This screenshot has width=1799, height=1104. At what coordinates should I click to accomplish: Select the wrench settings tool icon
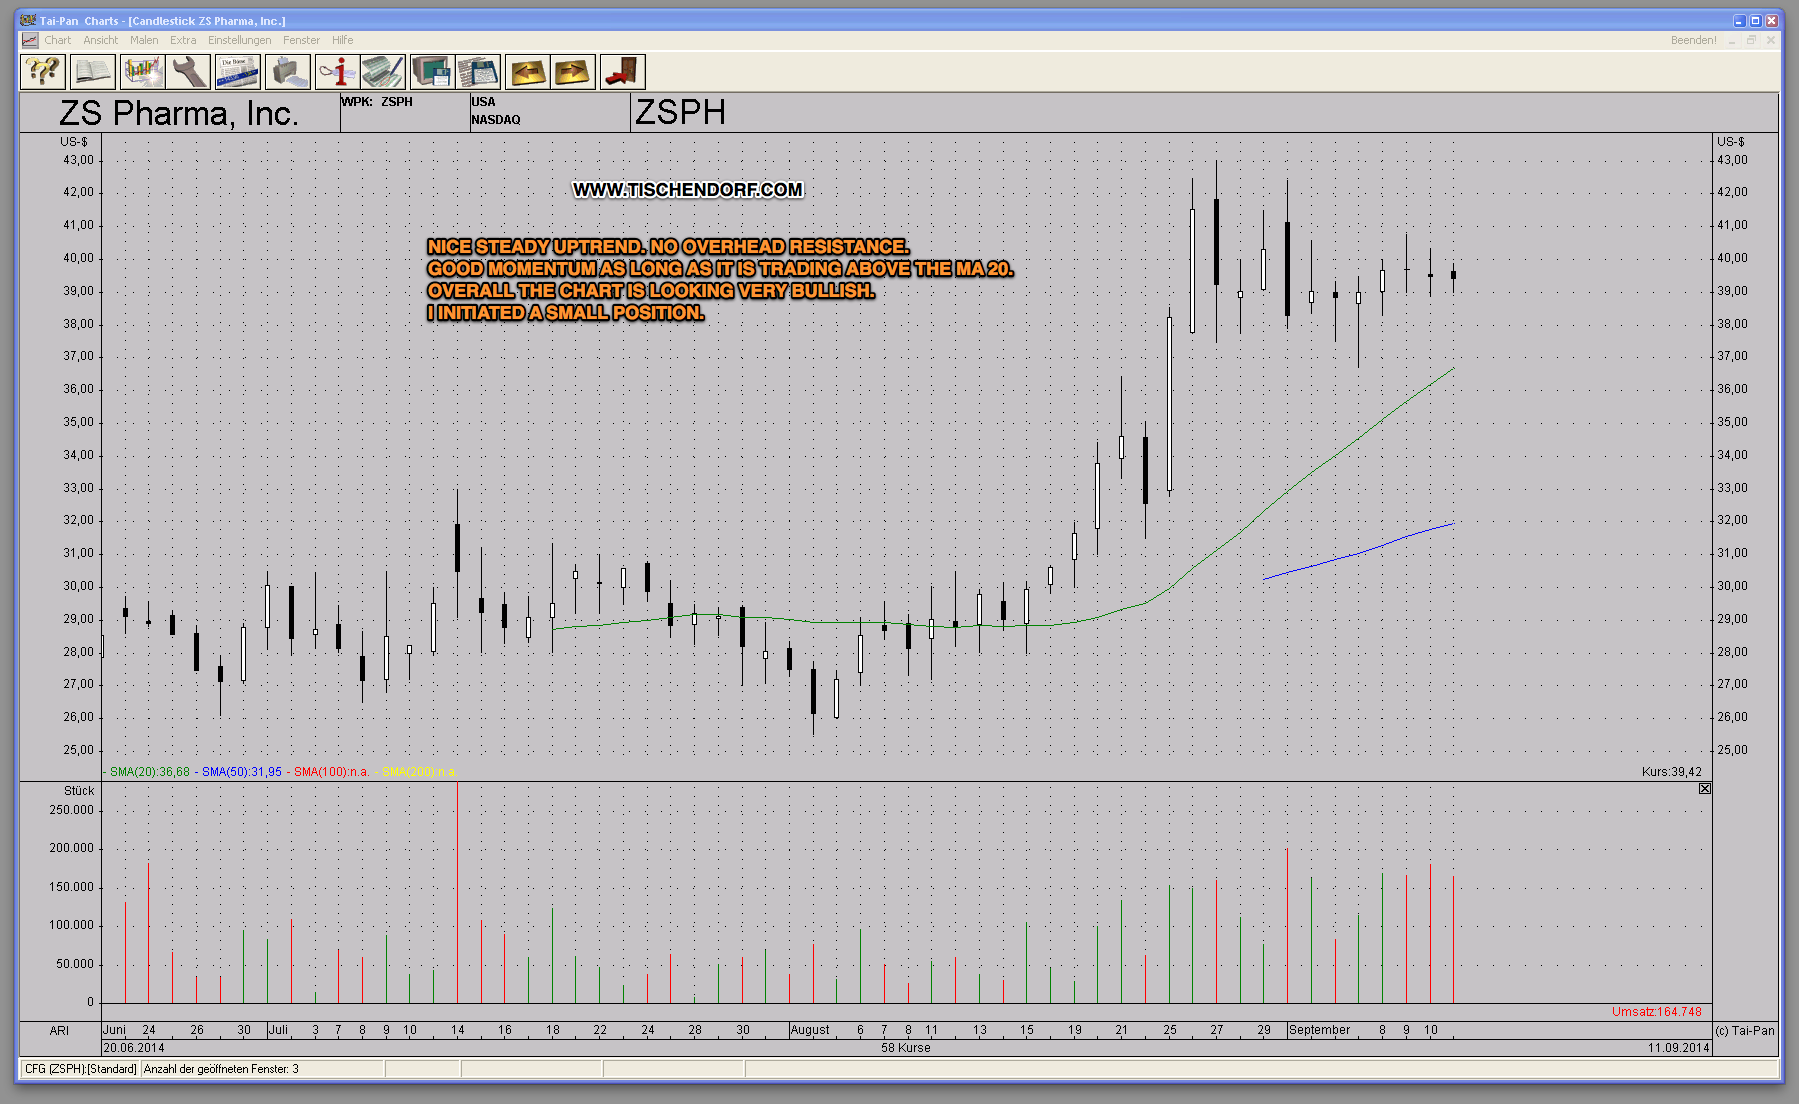point(188,72)
